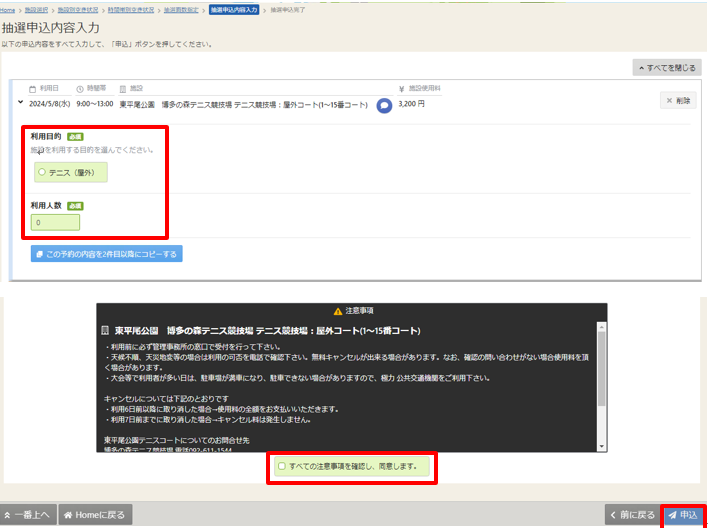Image resolution: width=708 pixels, height=528 pixels.
Task: Click the blue speech bubble icon beside facility name
Action: (x=384, y=103)
